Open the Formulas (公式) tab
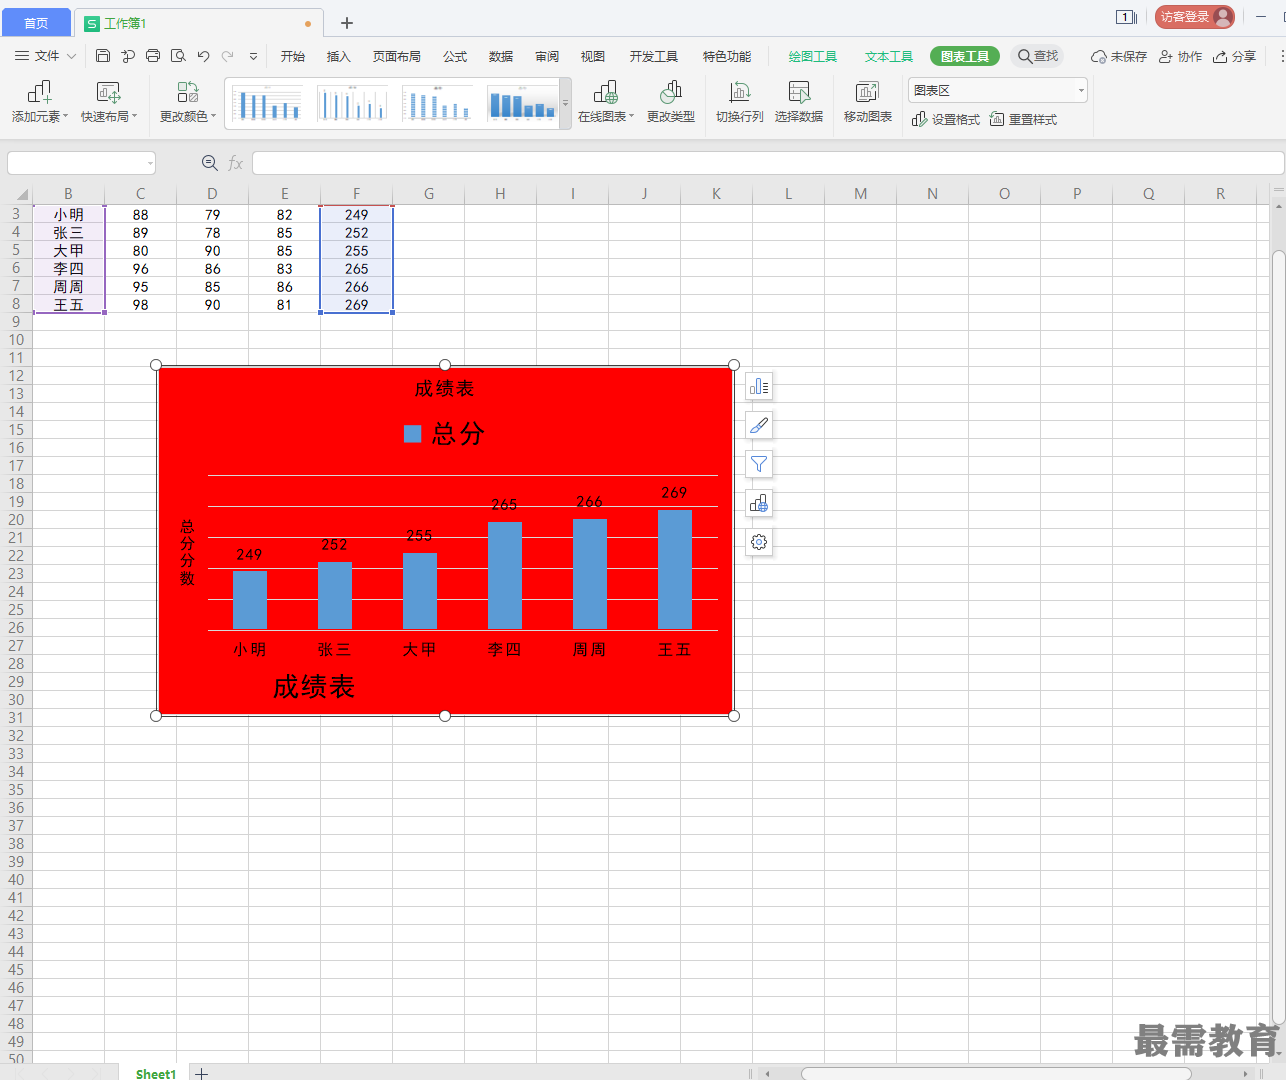 pos(455,56)
